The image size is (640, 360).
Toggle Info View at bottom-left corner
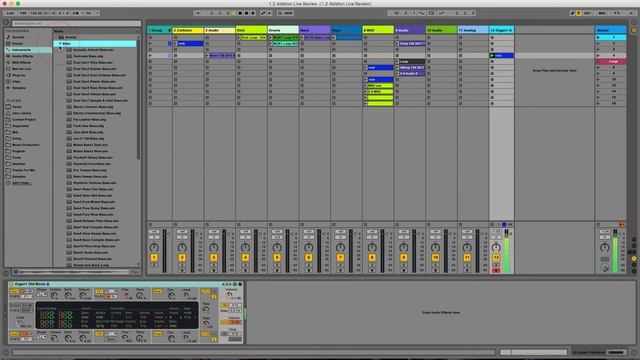pyautogui.click(x=6, y=352)
